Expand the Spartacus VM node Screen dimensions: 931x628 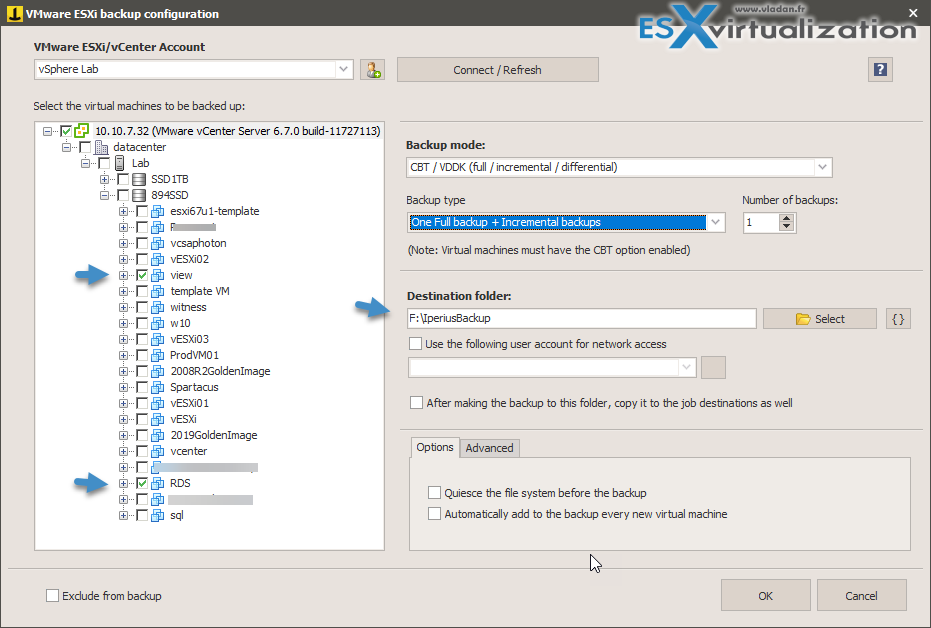click(x=124, y=388)
